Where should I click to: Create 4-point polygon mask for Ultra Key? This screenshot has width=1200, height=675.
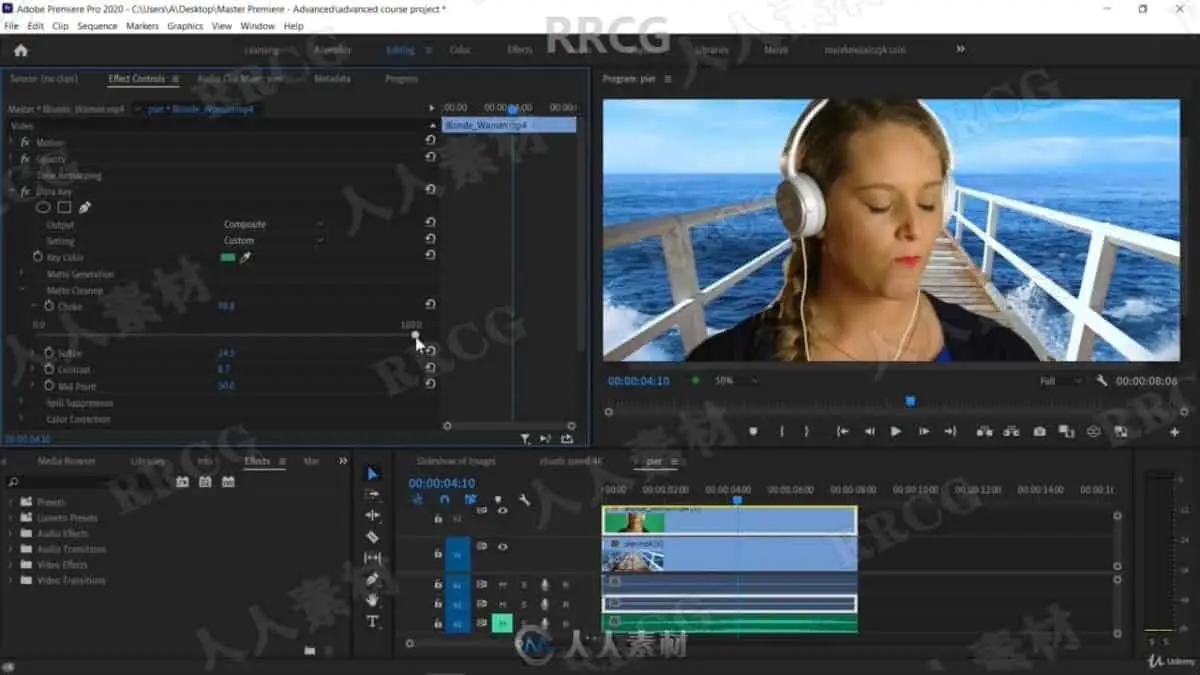64,208
